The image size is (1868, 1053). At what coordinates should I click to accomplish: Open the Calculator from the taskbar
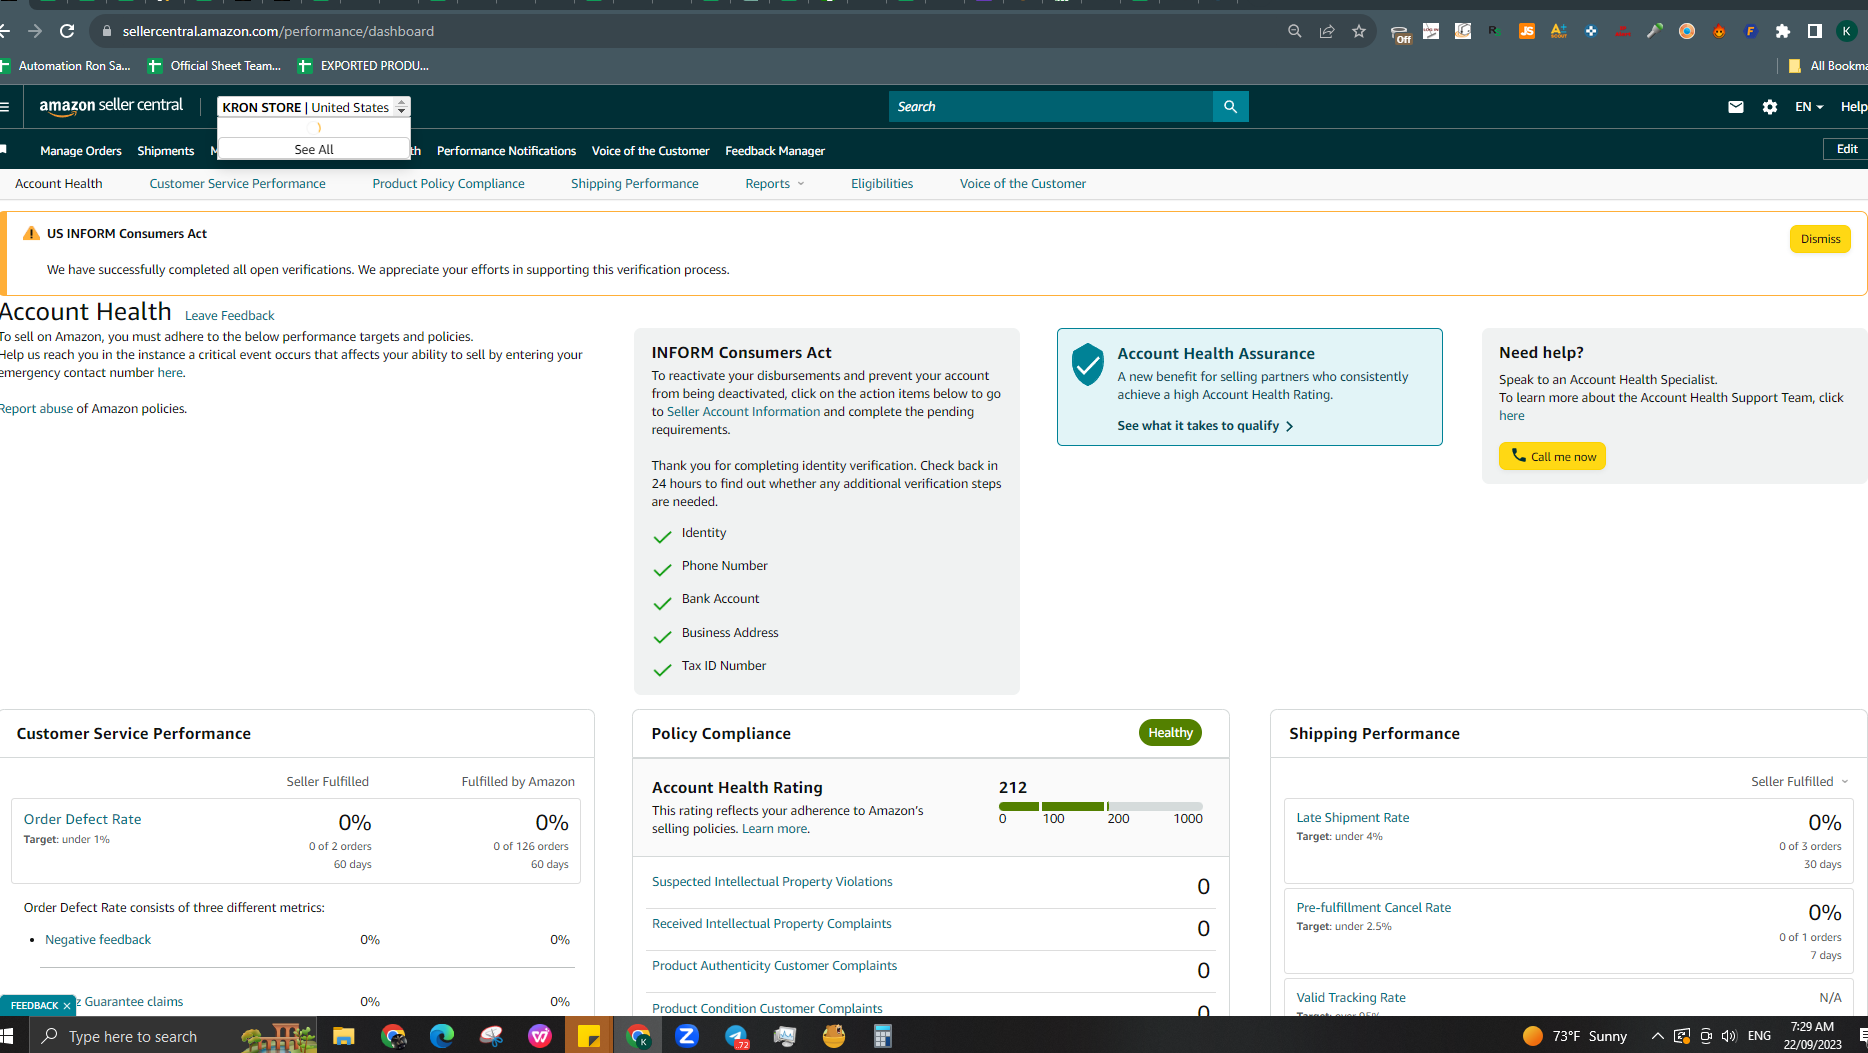click(x=883, y=1036)
